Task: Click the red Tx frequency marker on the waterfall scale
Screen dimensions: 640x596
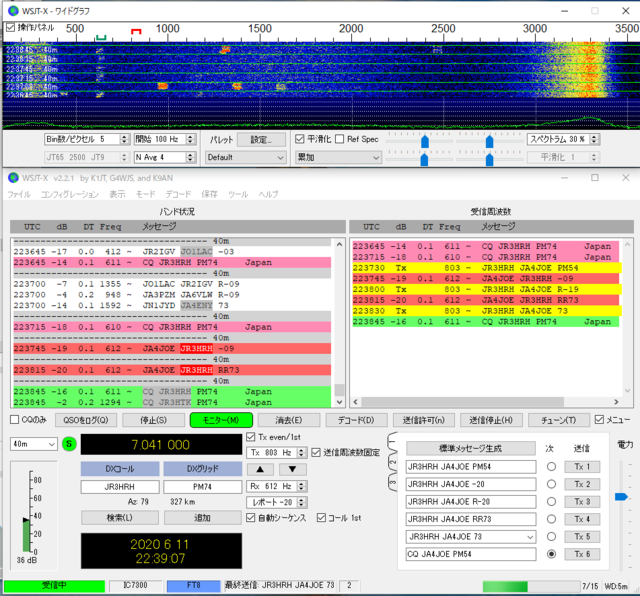Action: click(136, 31)
